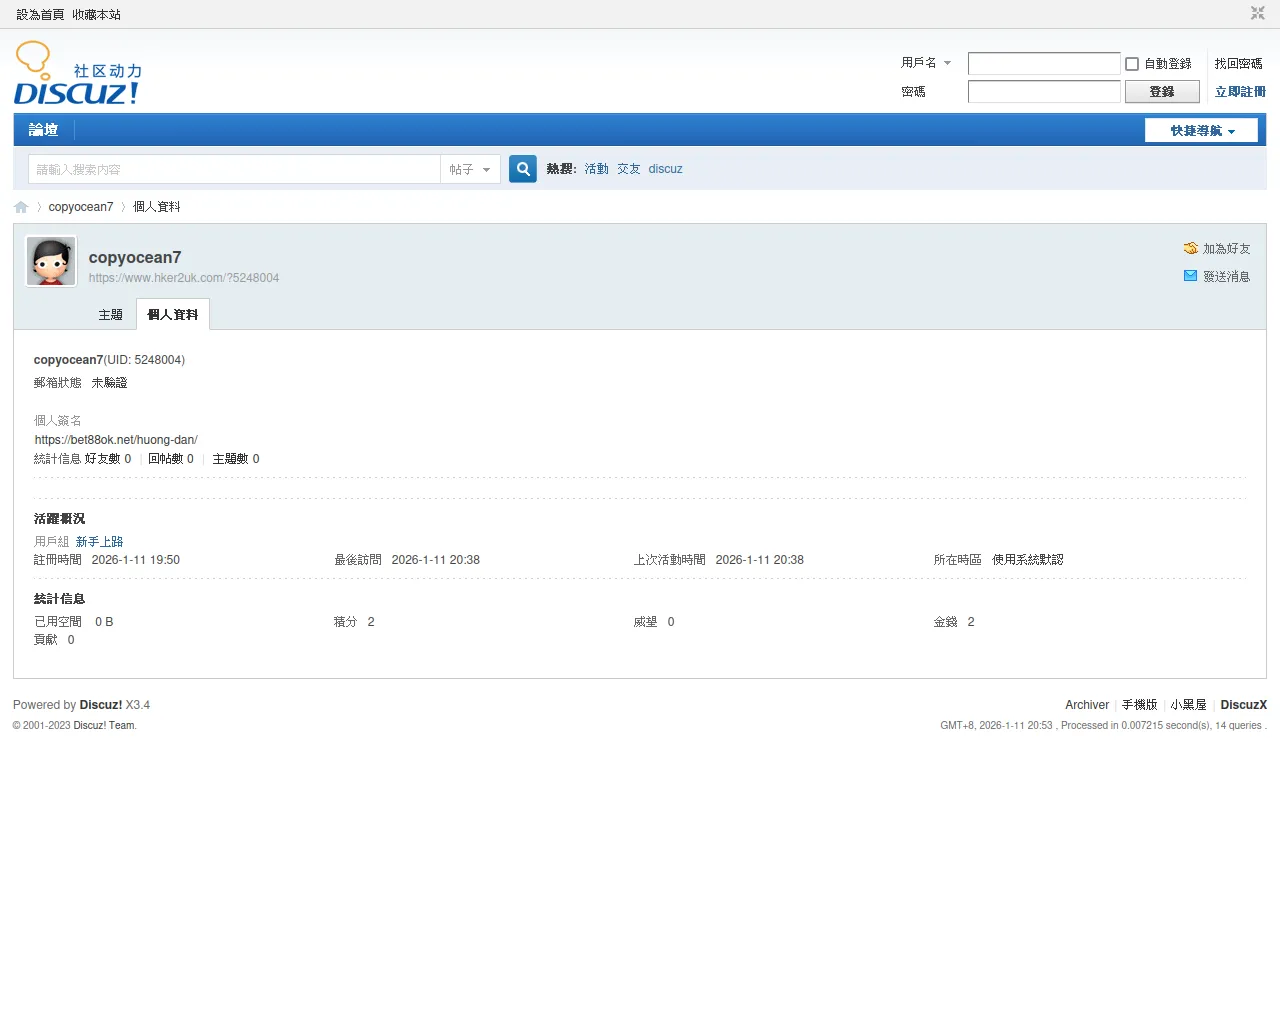This screenshot has height=1024, width=1280.
Task: Open the 論壇 navigation menu item
Action: coord(43,130)
